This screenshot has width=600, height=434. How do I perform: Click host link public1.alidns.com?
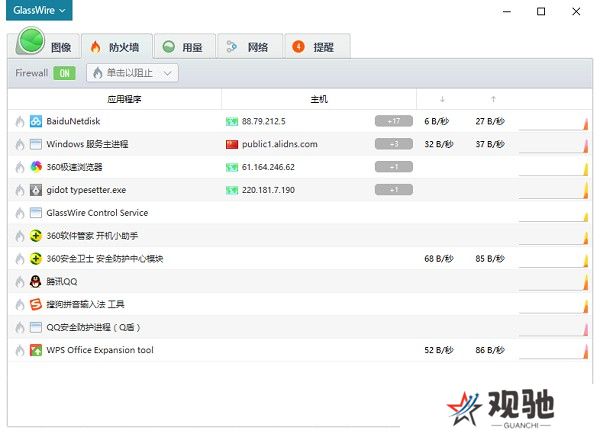tap(280, 144)
